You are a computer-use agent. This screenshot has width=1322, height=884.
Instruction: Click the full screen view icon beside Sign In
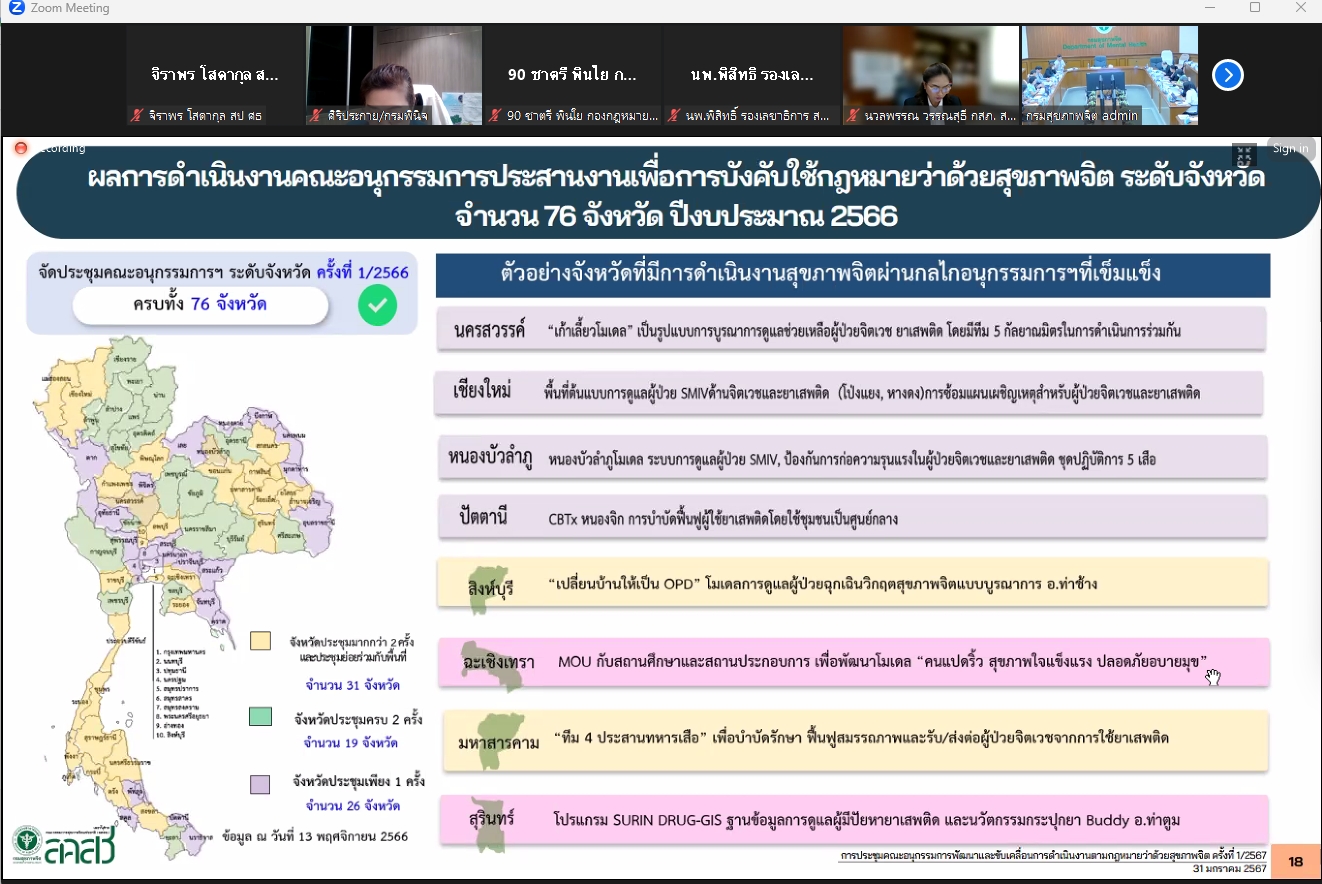click(1244, 155)
